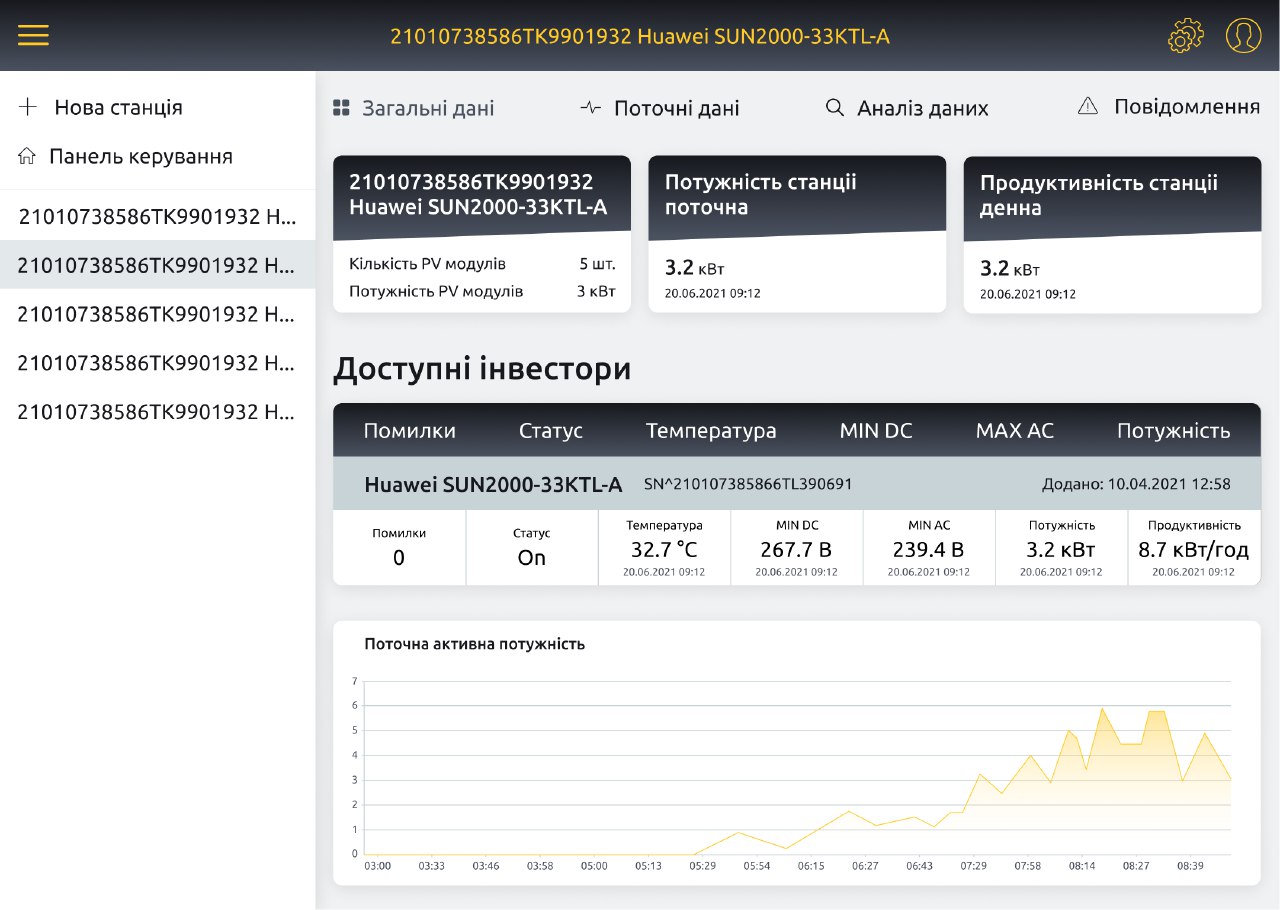Click the home icon for Панель керування

[x=27, y=156]
